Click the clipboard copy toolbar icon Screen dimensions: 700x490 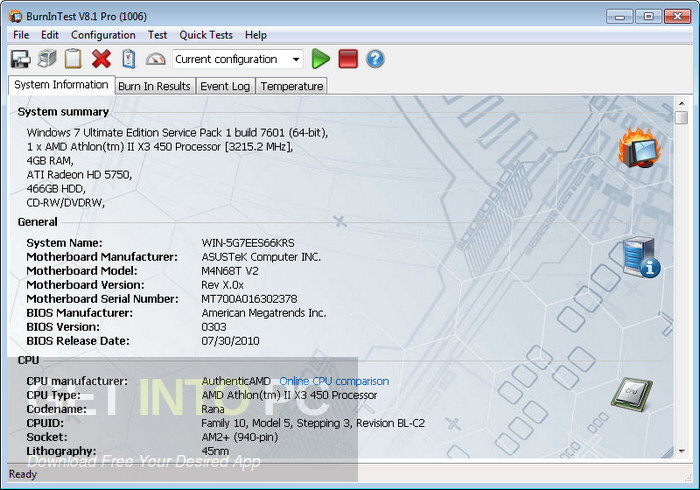pyautogui.click(x=73, y=59)
